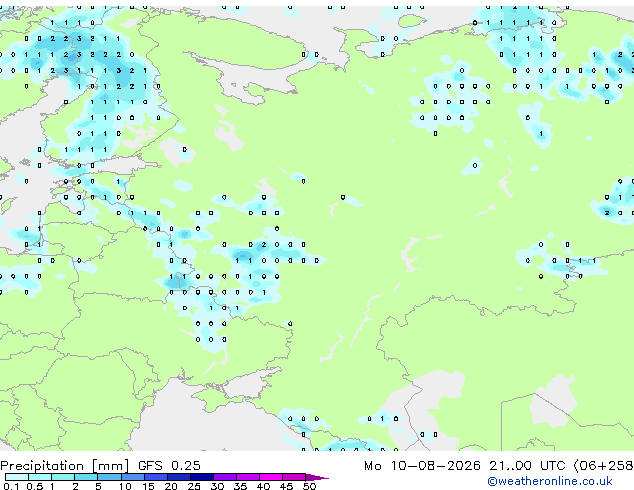
Task: Click the legend swatch for 35–40 mm
Action: (248, 477)
